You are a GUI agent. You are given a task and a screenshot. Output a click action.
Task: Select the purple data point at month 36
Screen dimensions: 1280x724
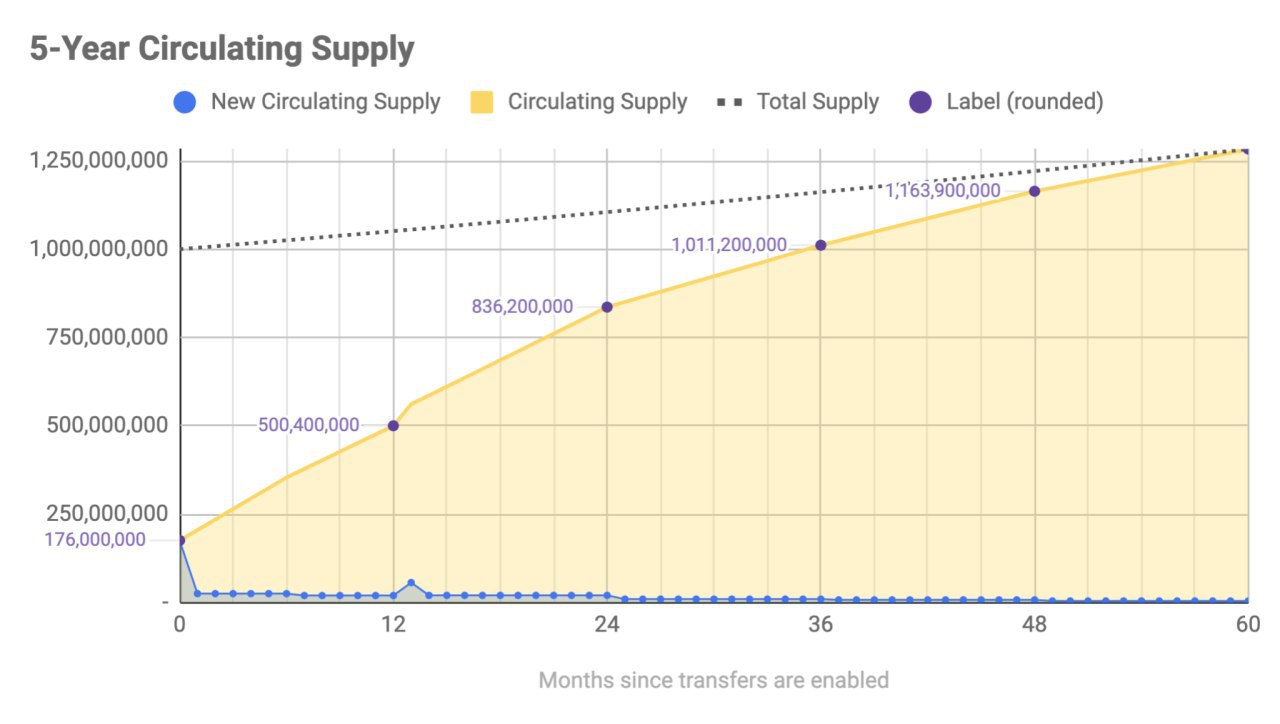[821, 245]
